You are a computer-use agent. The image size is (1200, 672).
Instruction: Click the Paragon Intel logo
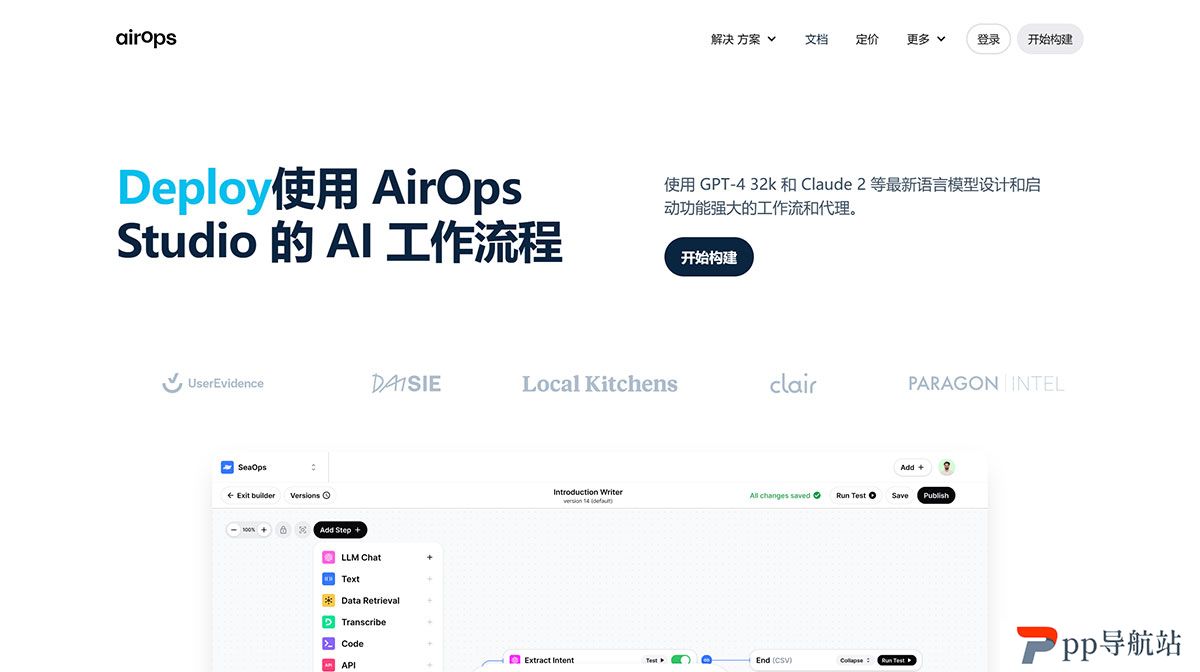click(986, 383)
